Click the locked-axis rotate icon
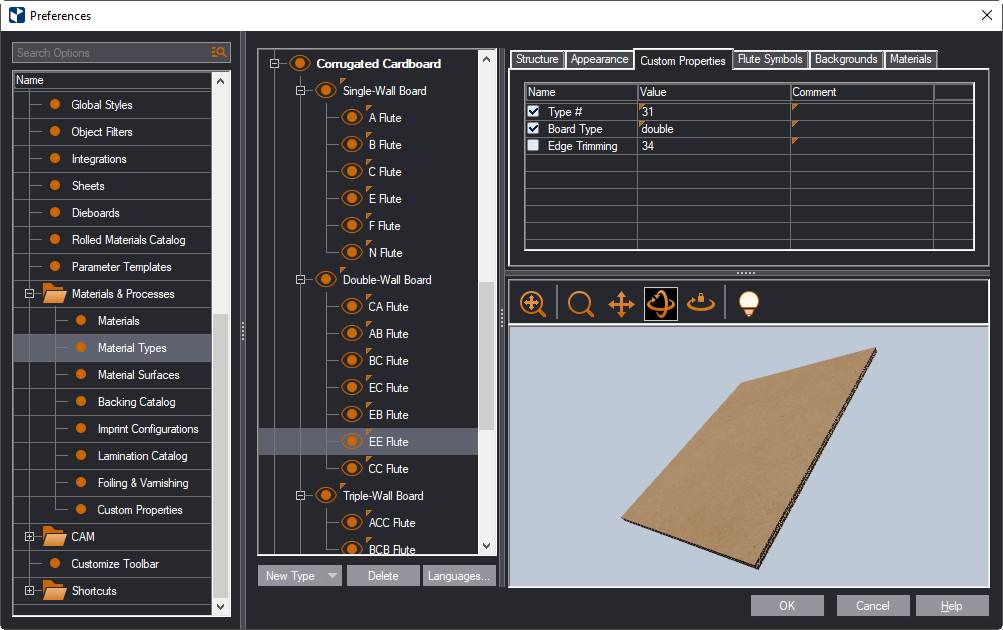The height and width of the screenshot is (630, 1003). pyautogui.click(x=701, y=304)
